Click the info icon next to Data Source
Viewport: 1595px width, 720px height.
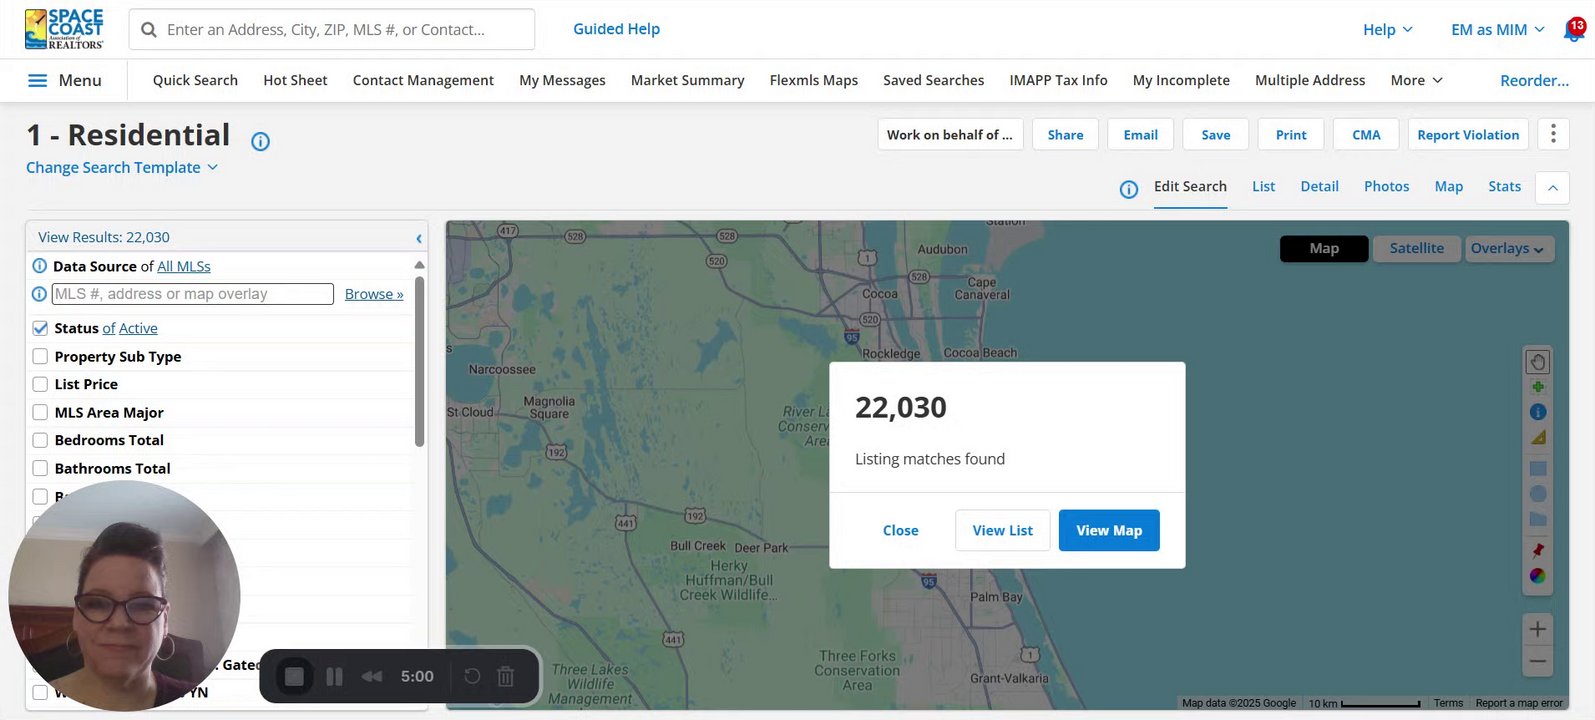[40, 266]
